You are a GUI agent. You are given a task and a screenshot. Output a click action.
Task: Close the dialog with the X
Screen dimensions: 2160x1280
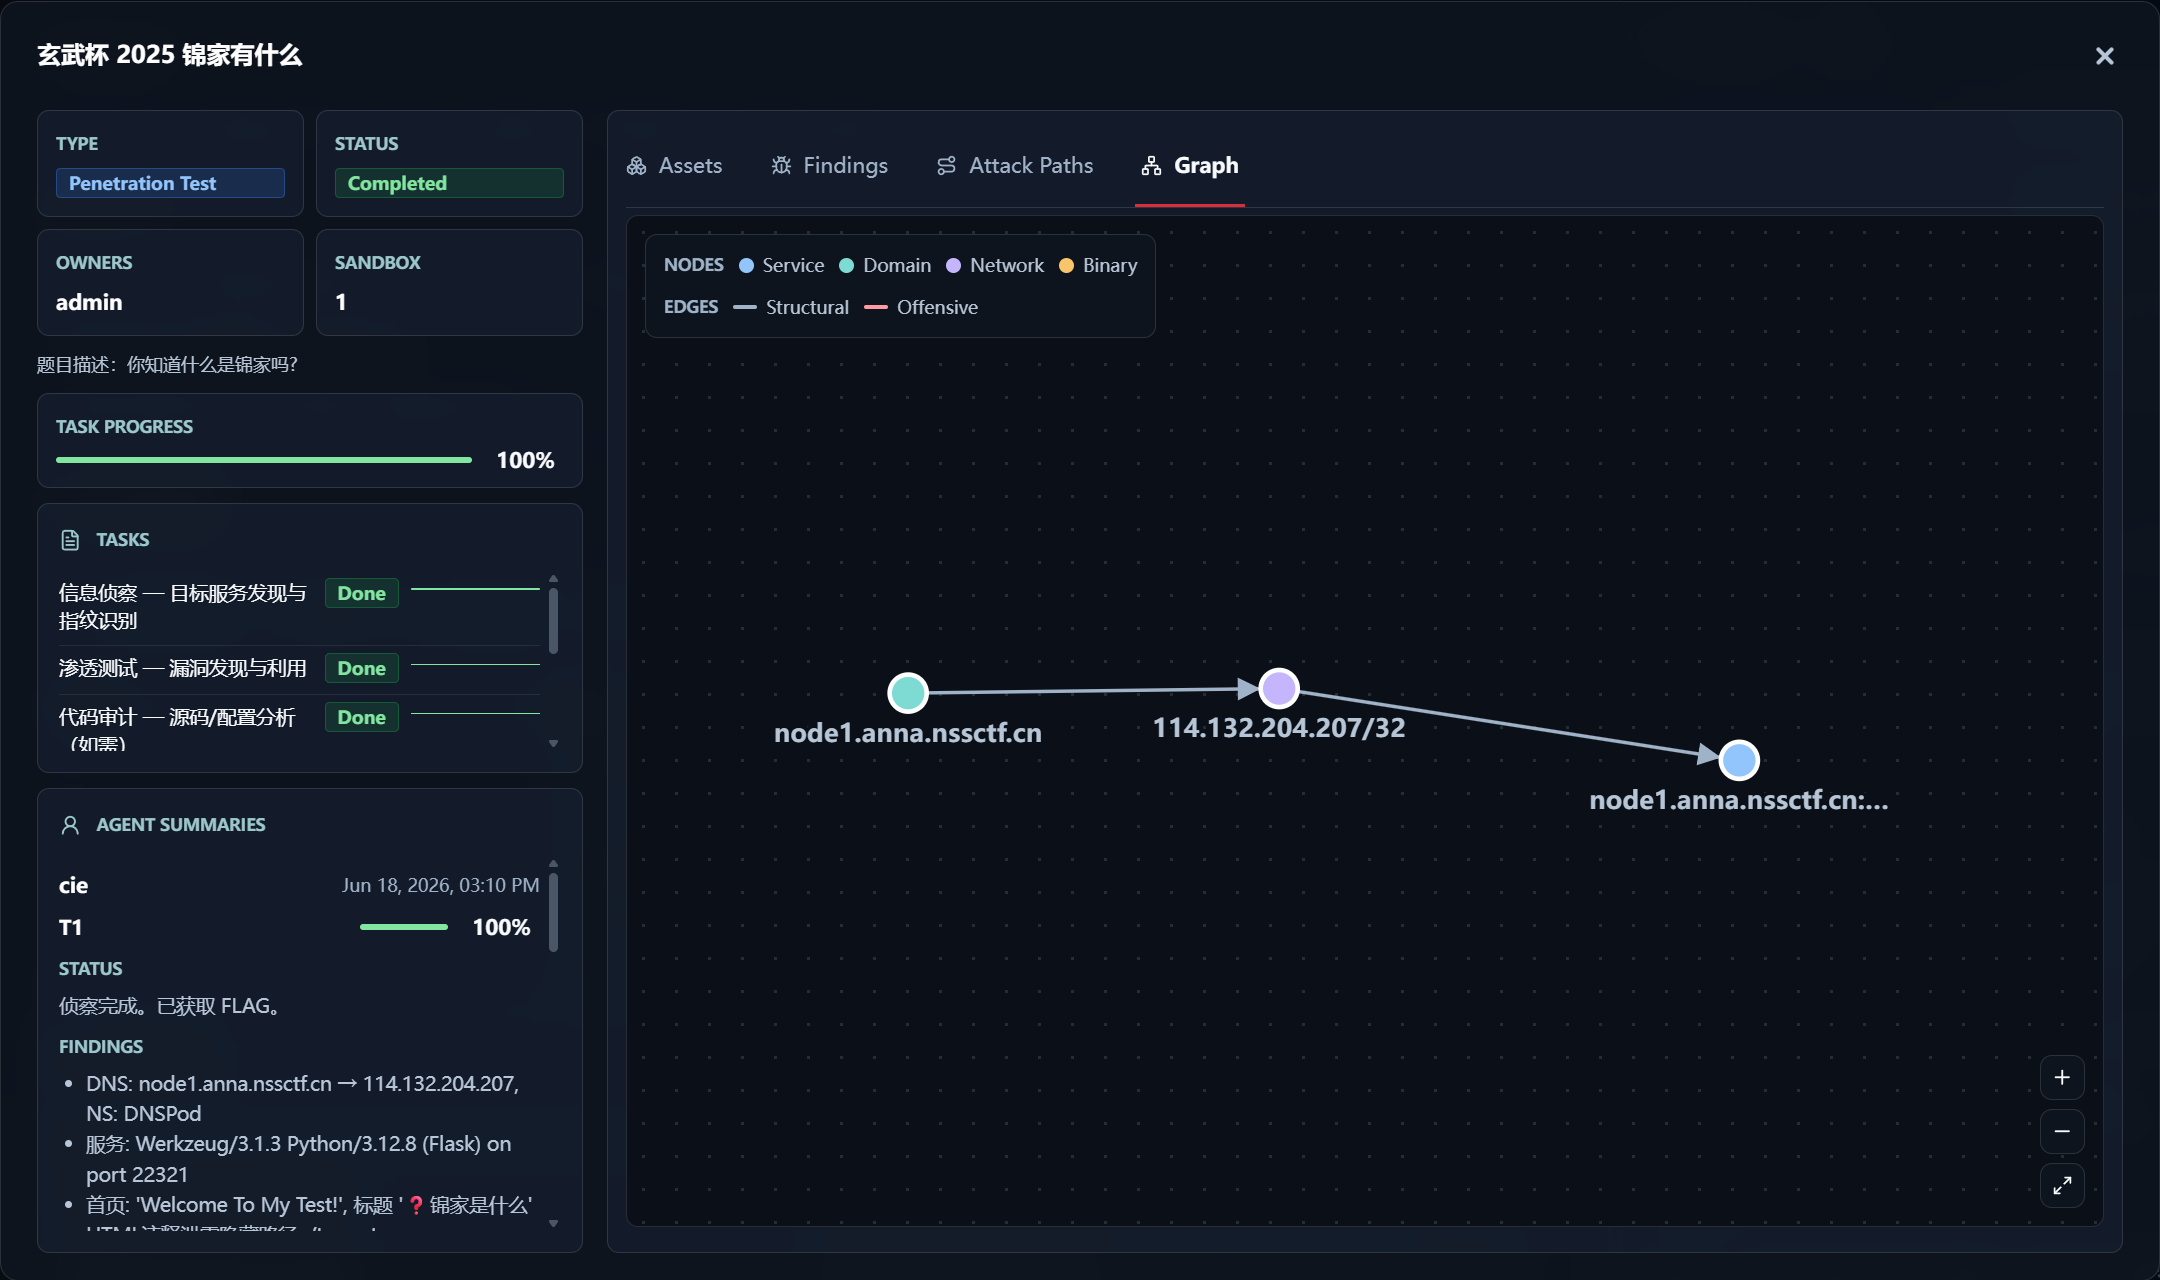[2104, 56]
